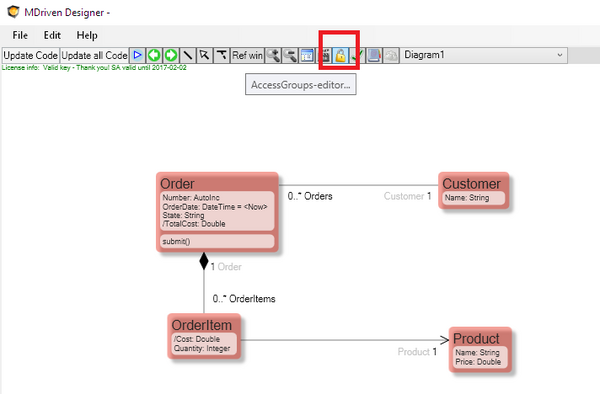Open the Help menu
The width and height of the screenshot is (600, 394).
(x=87, y=35)
